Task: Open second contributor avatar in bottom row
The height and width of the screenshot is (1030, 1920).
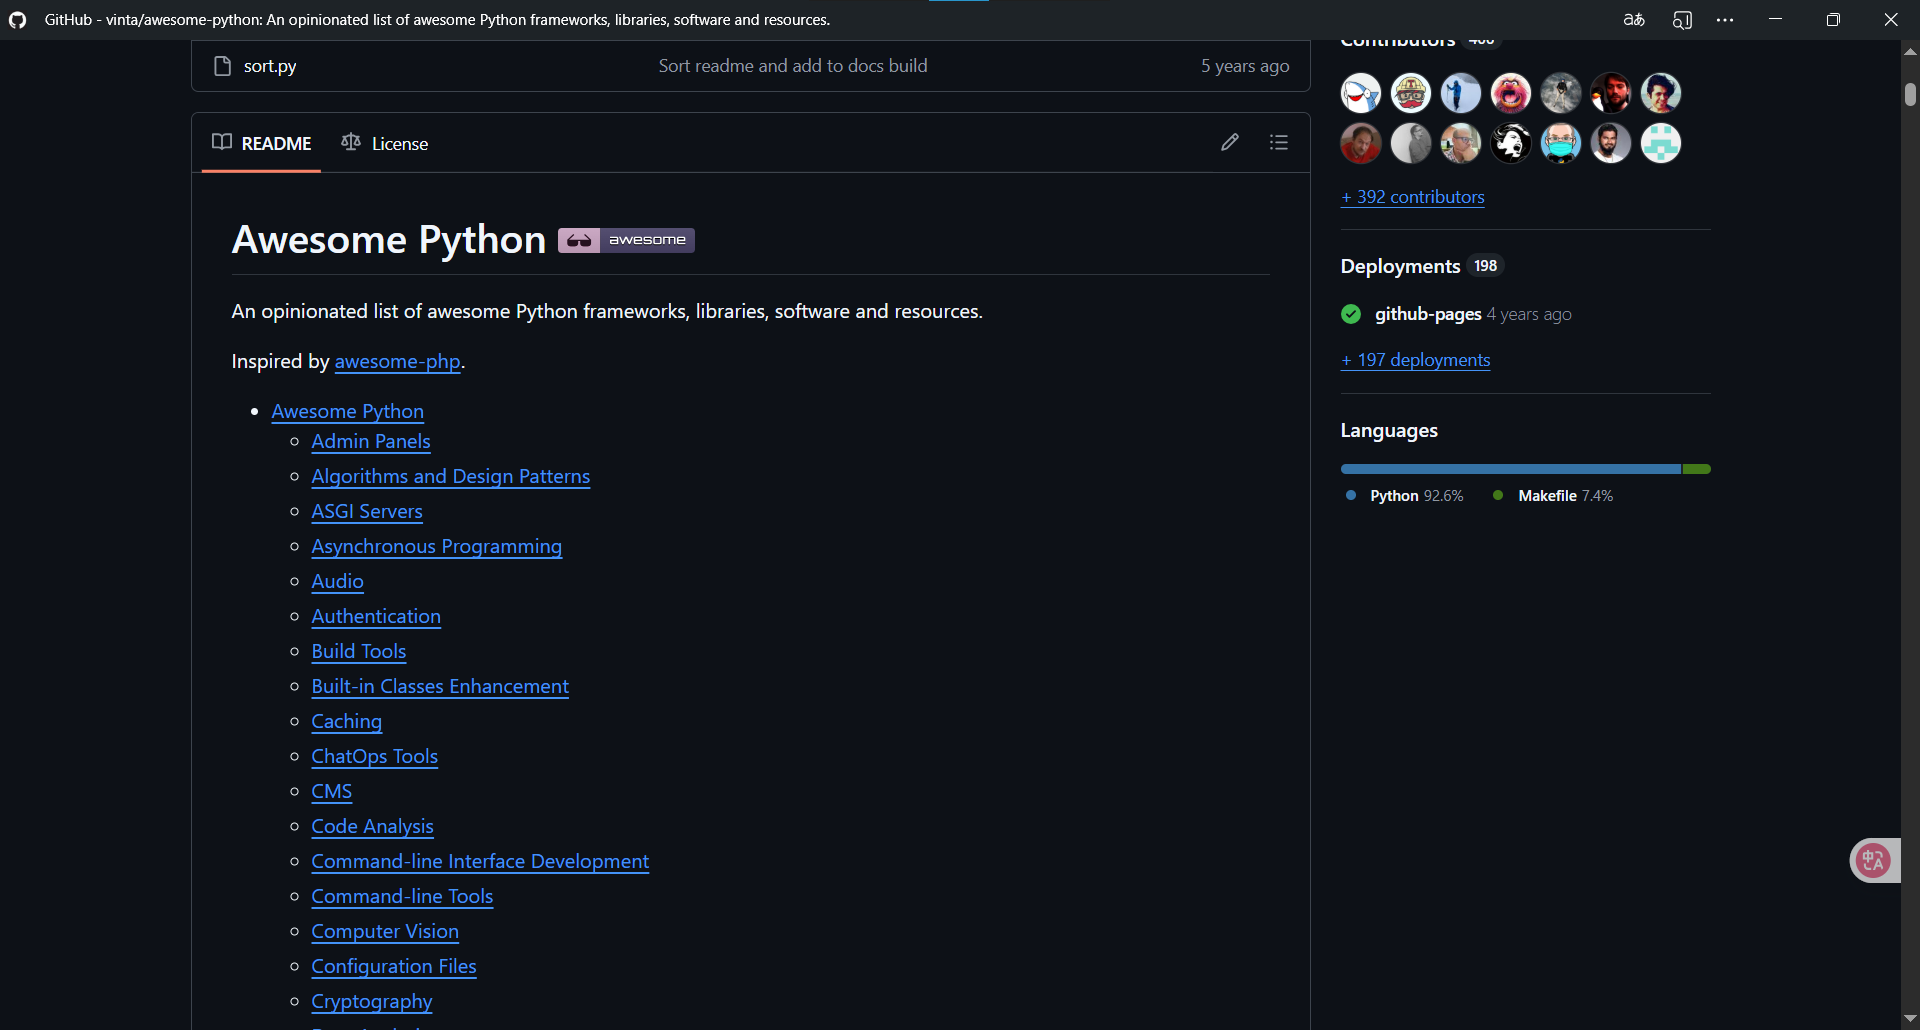Action: tap(1411, 143)
